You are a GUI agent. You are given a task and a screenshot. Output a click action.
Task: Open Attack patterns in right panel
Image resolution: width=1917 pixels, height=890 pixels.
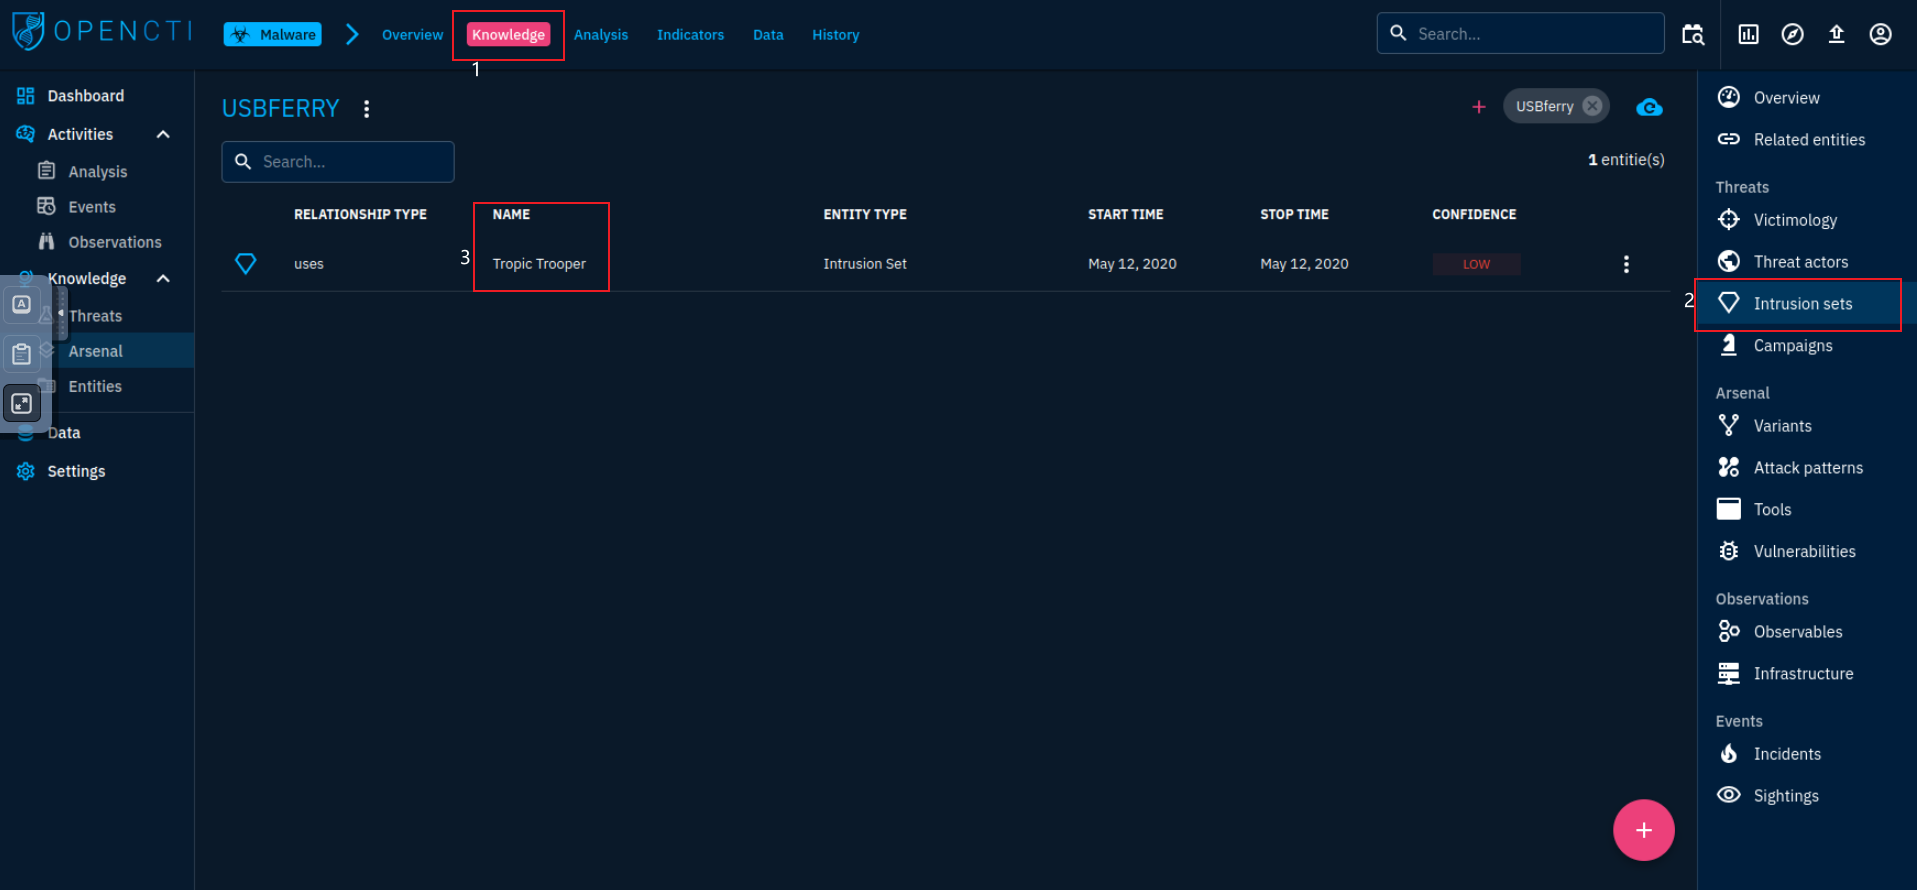click(x=1807, y=468)
